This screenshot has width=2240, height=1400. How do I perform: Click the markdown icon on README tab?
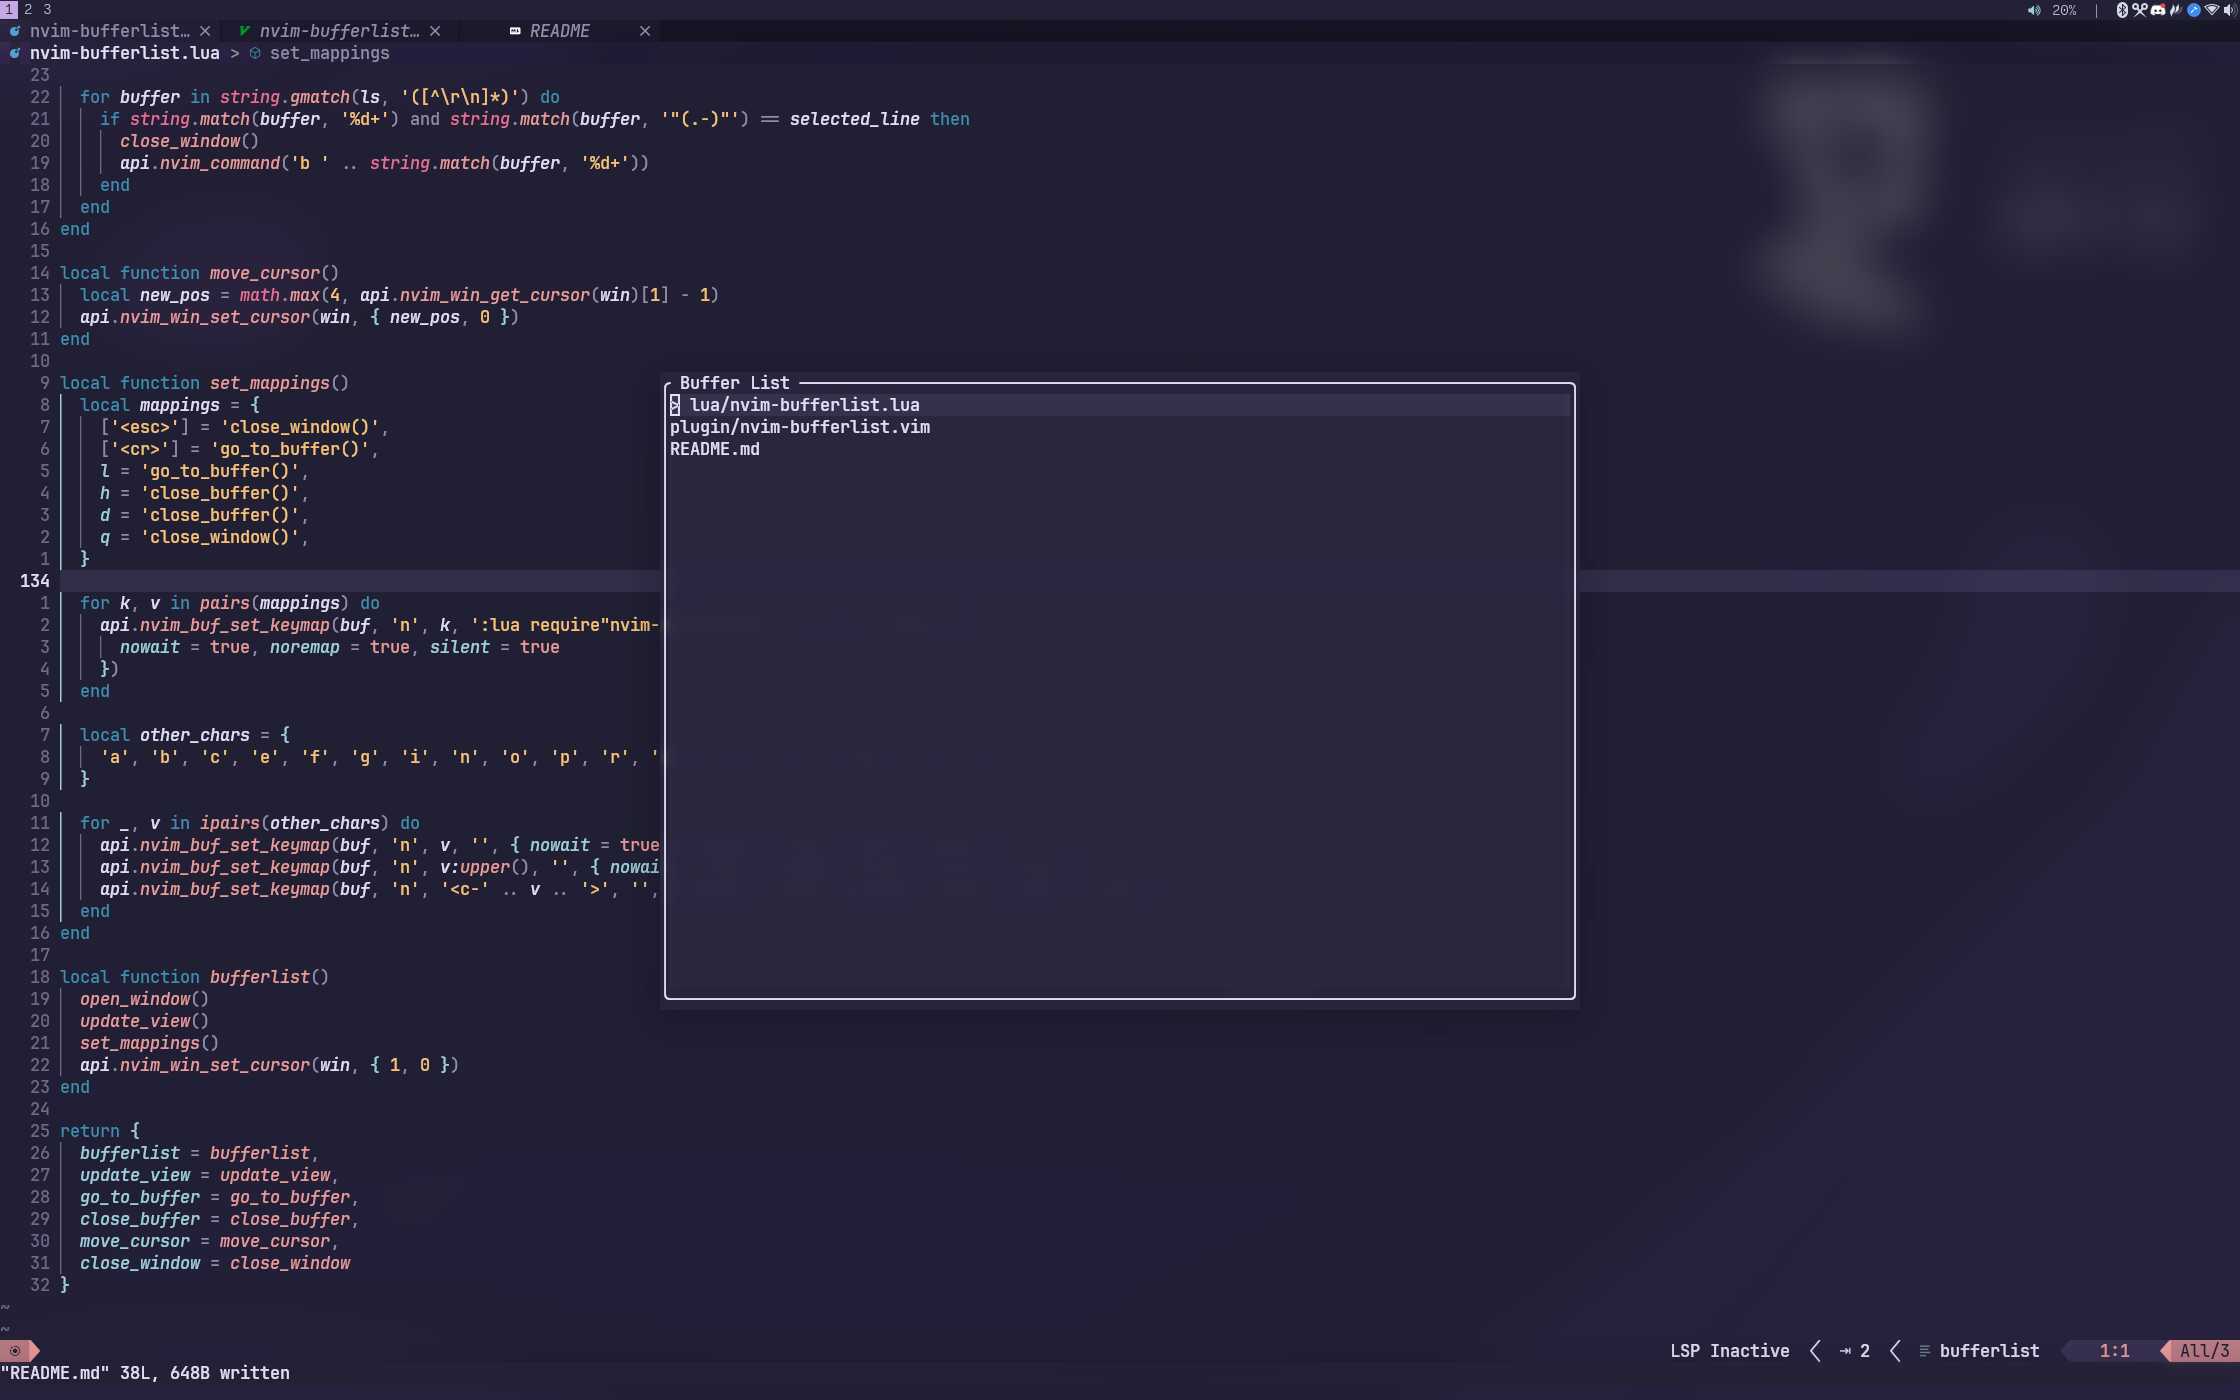click(515, 31)
